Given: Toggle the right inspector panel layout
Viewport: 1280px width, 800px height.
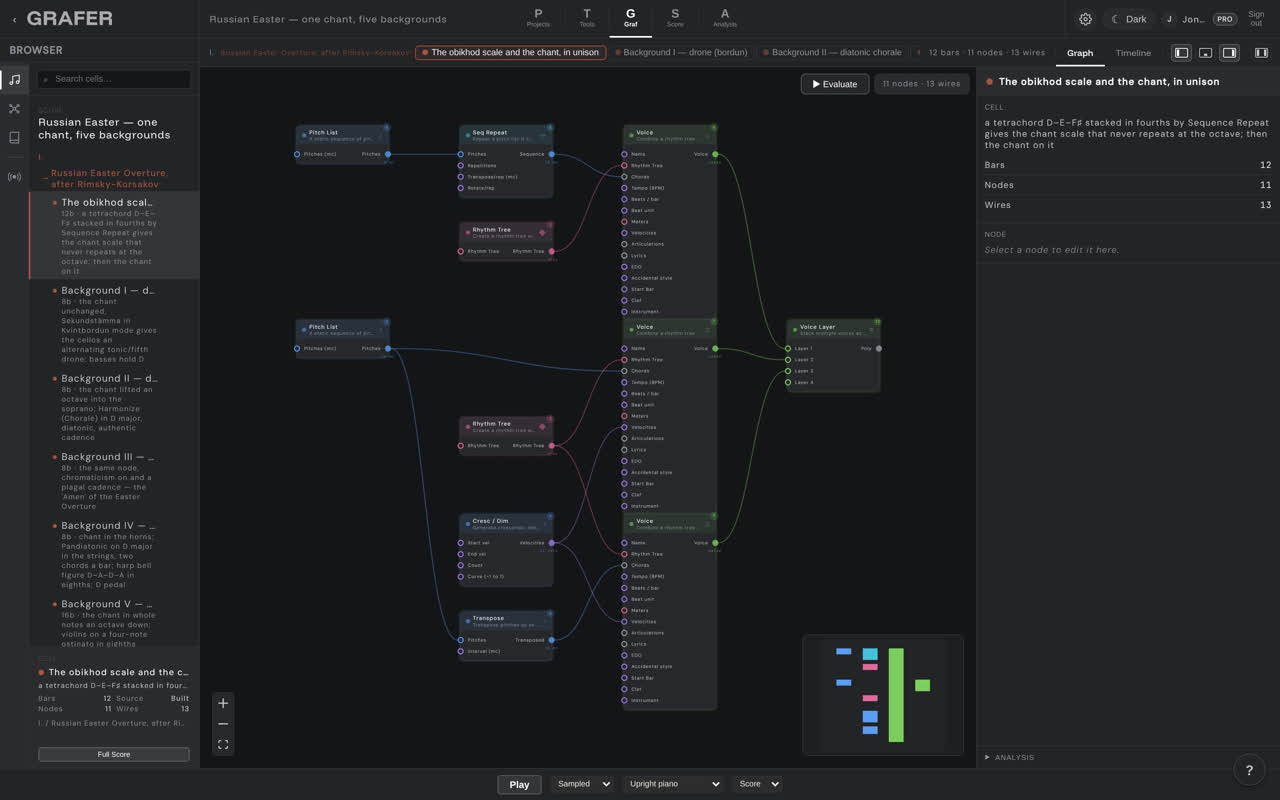Looking at the screenshot, I should point(1229,53).
